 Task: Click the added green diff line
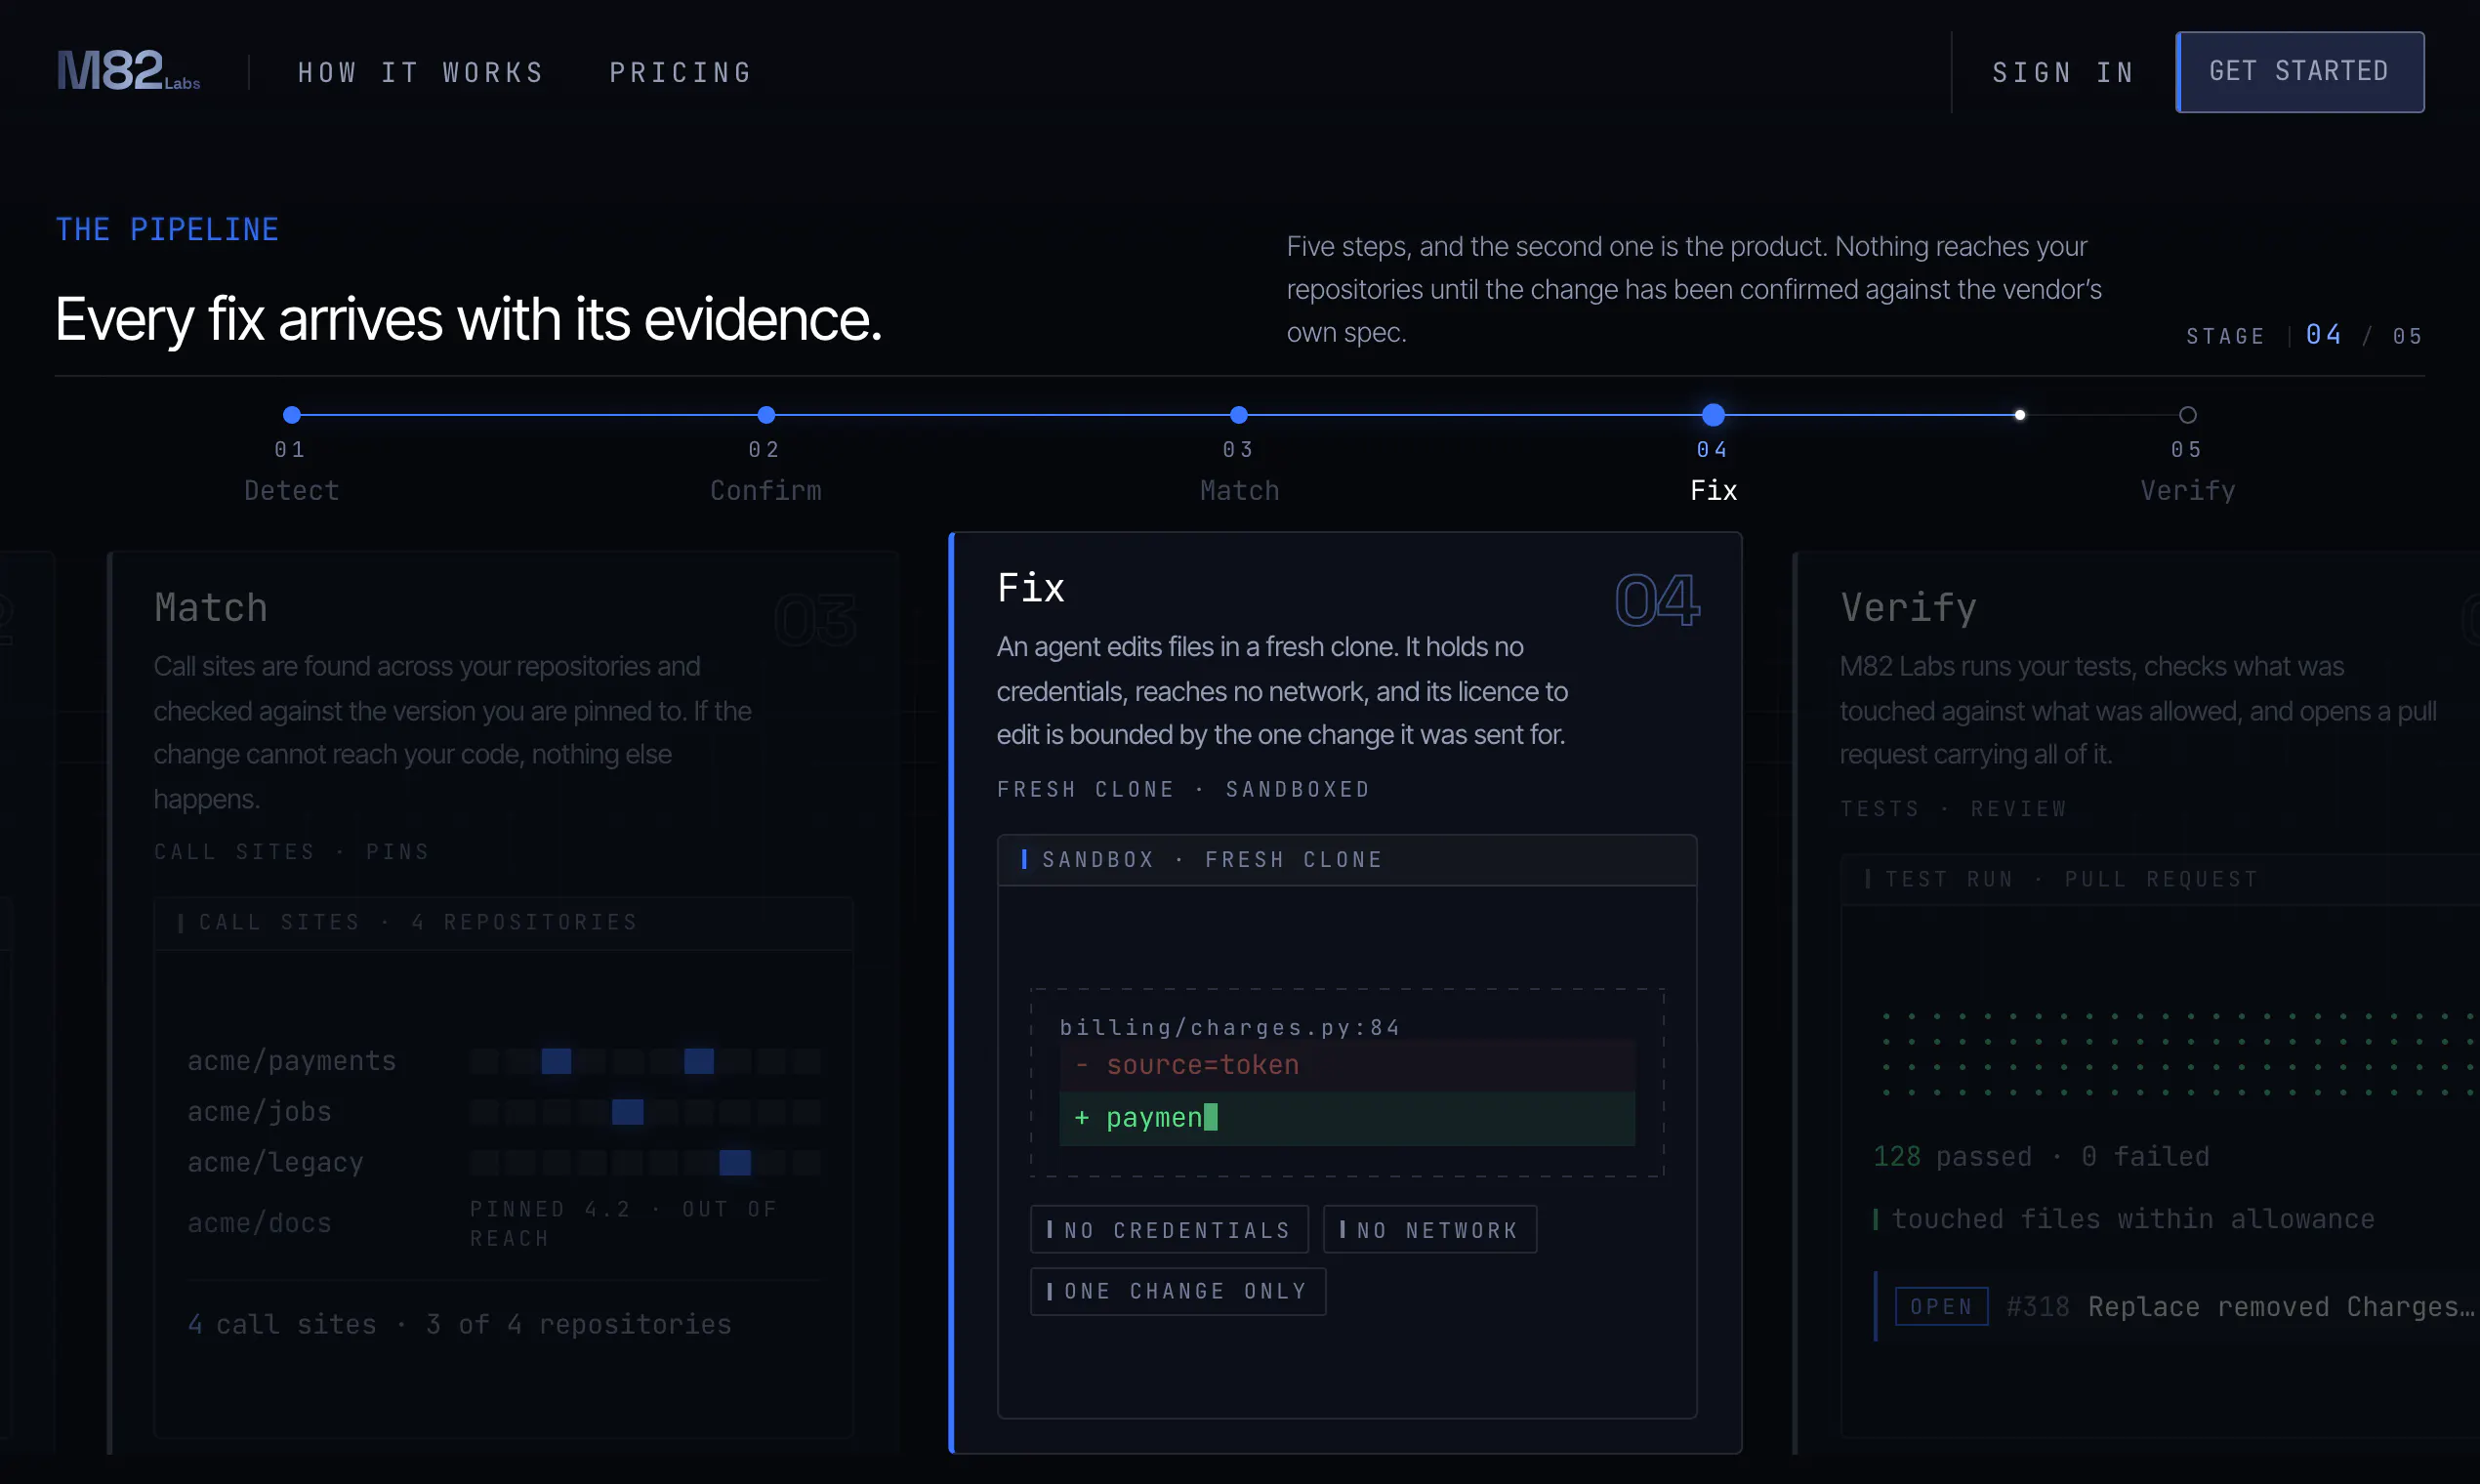1347,1118
